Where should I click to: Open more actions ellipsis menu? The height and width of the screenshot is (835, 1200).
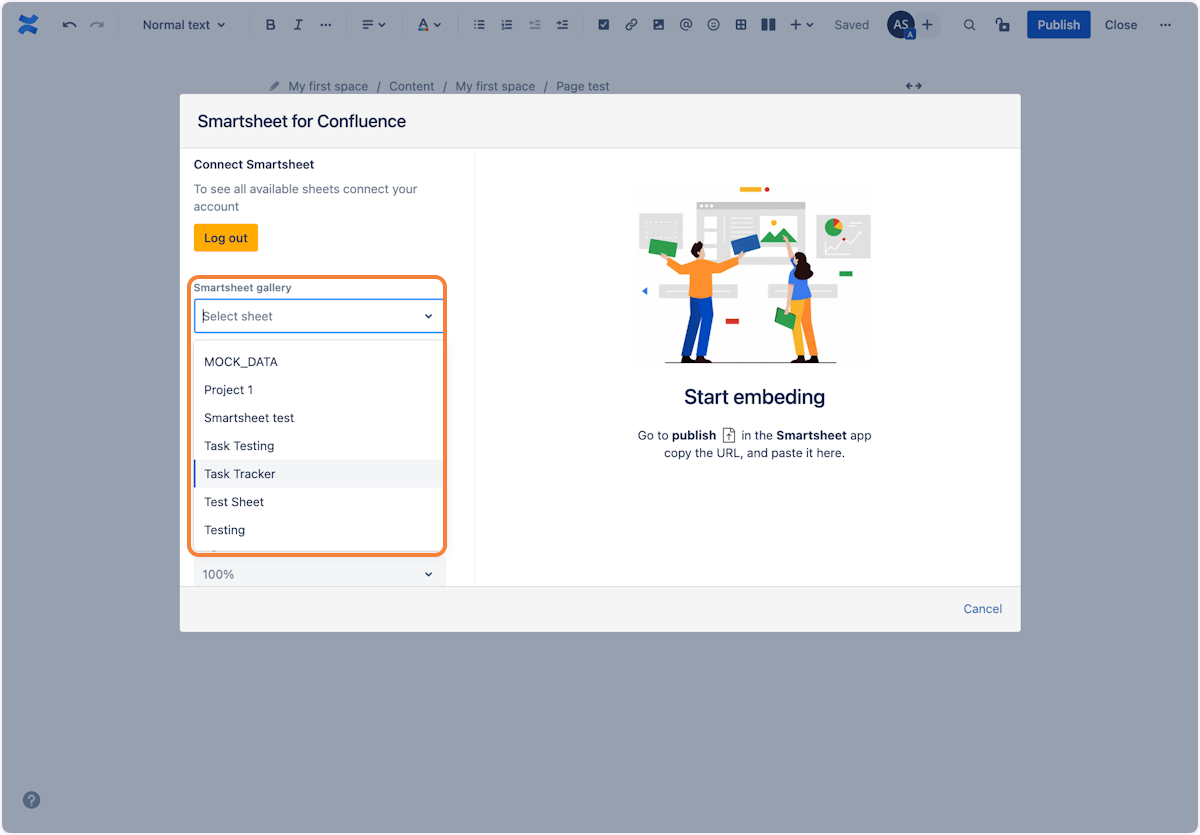coord(1165,25)
